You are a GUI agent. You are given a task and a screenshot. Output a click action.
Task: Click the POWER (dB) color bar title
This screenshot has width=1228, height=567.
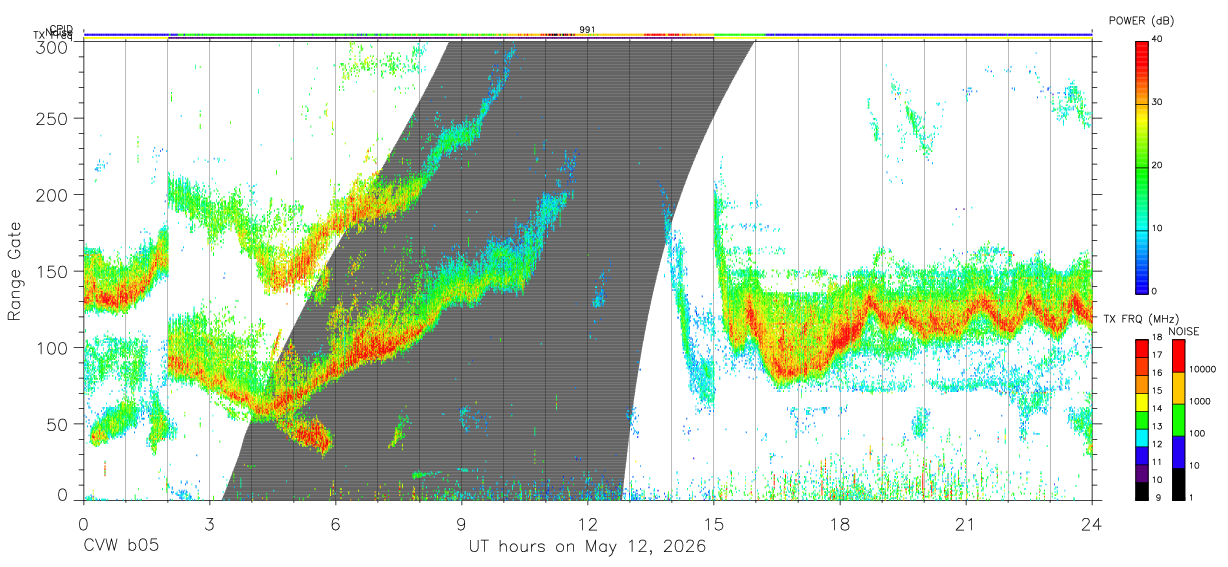click(1142, 20)
